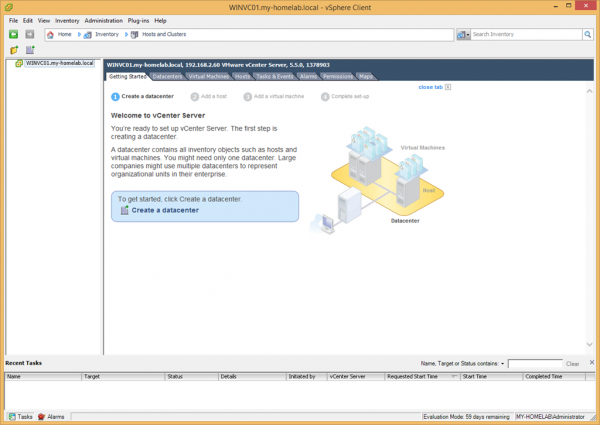Click the Create a datacenter link
The image size is (600, 425).
point(165,210)
